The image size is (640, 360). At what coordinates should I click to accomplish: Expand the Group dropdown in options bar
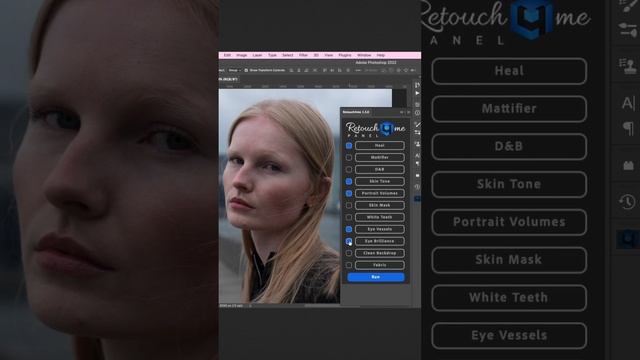235,70
